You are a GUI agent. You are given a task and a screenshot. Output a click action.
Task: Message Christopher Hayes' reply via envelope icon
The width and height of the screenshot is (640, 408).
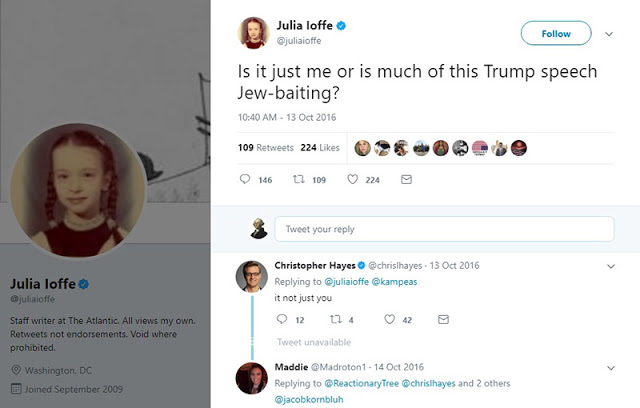444,319
